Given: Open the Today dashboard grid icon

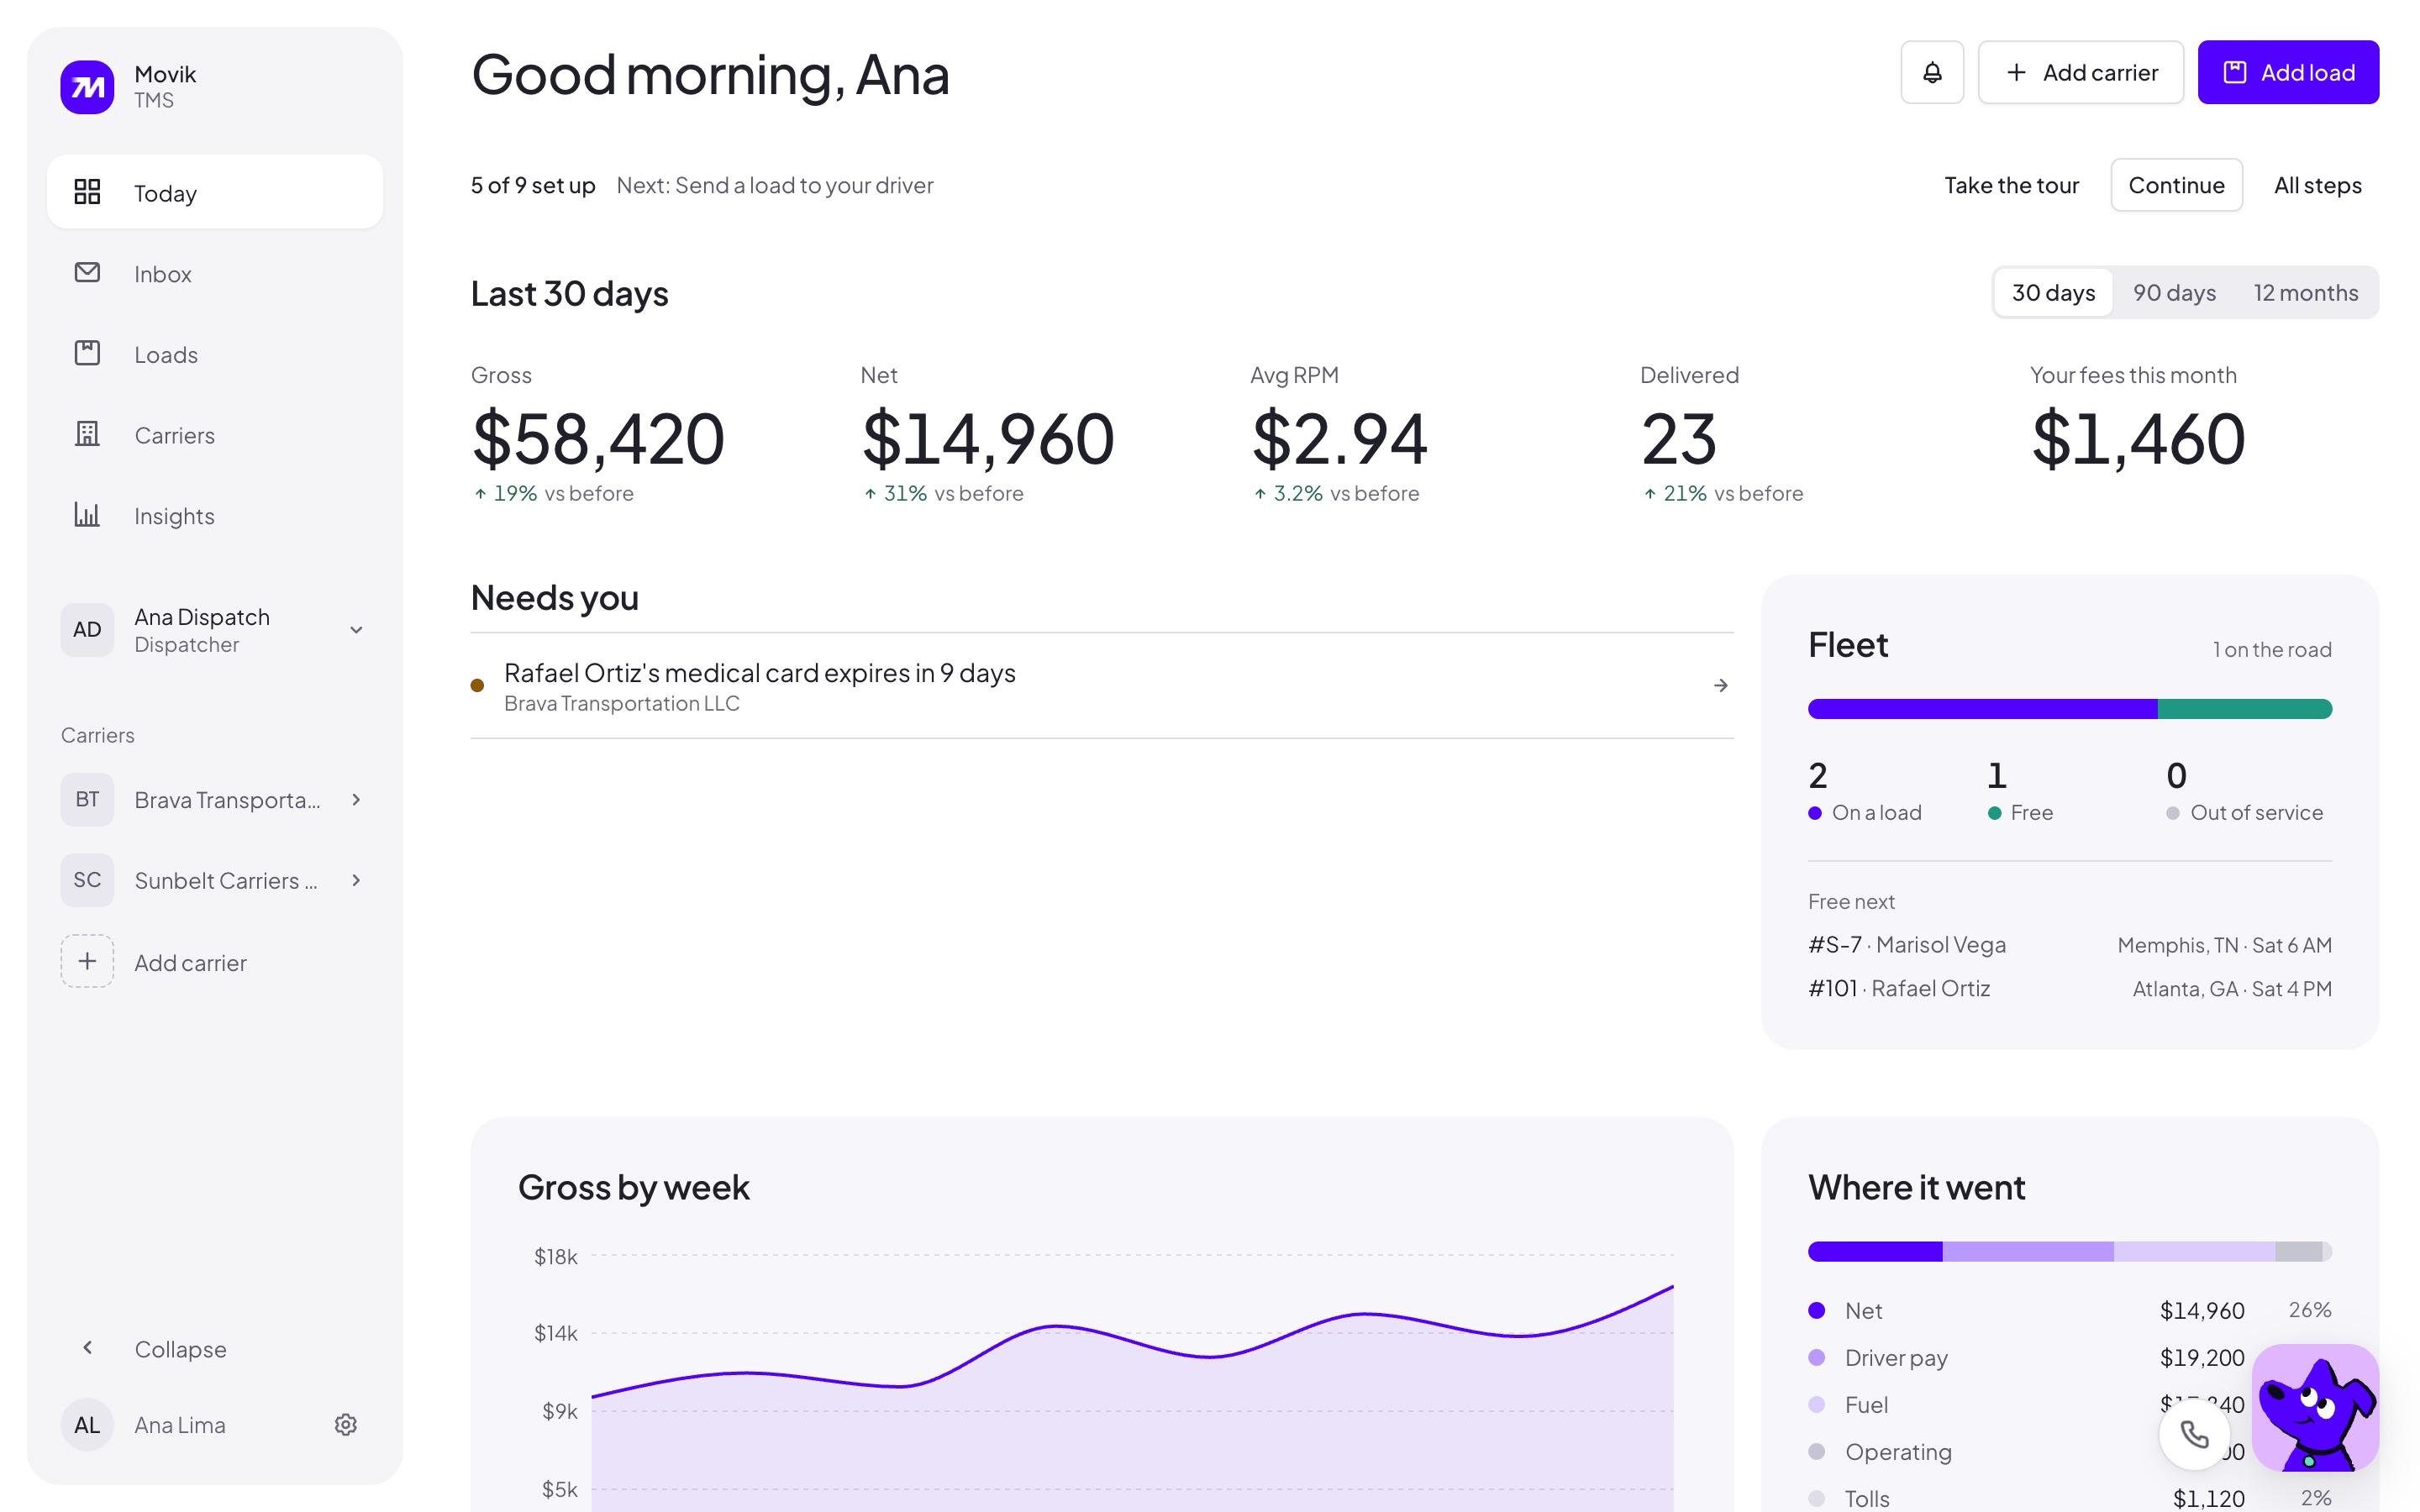Looking at the screenshot, I should pos(87,192).
